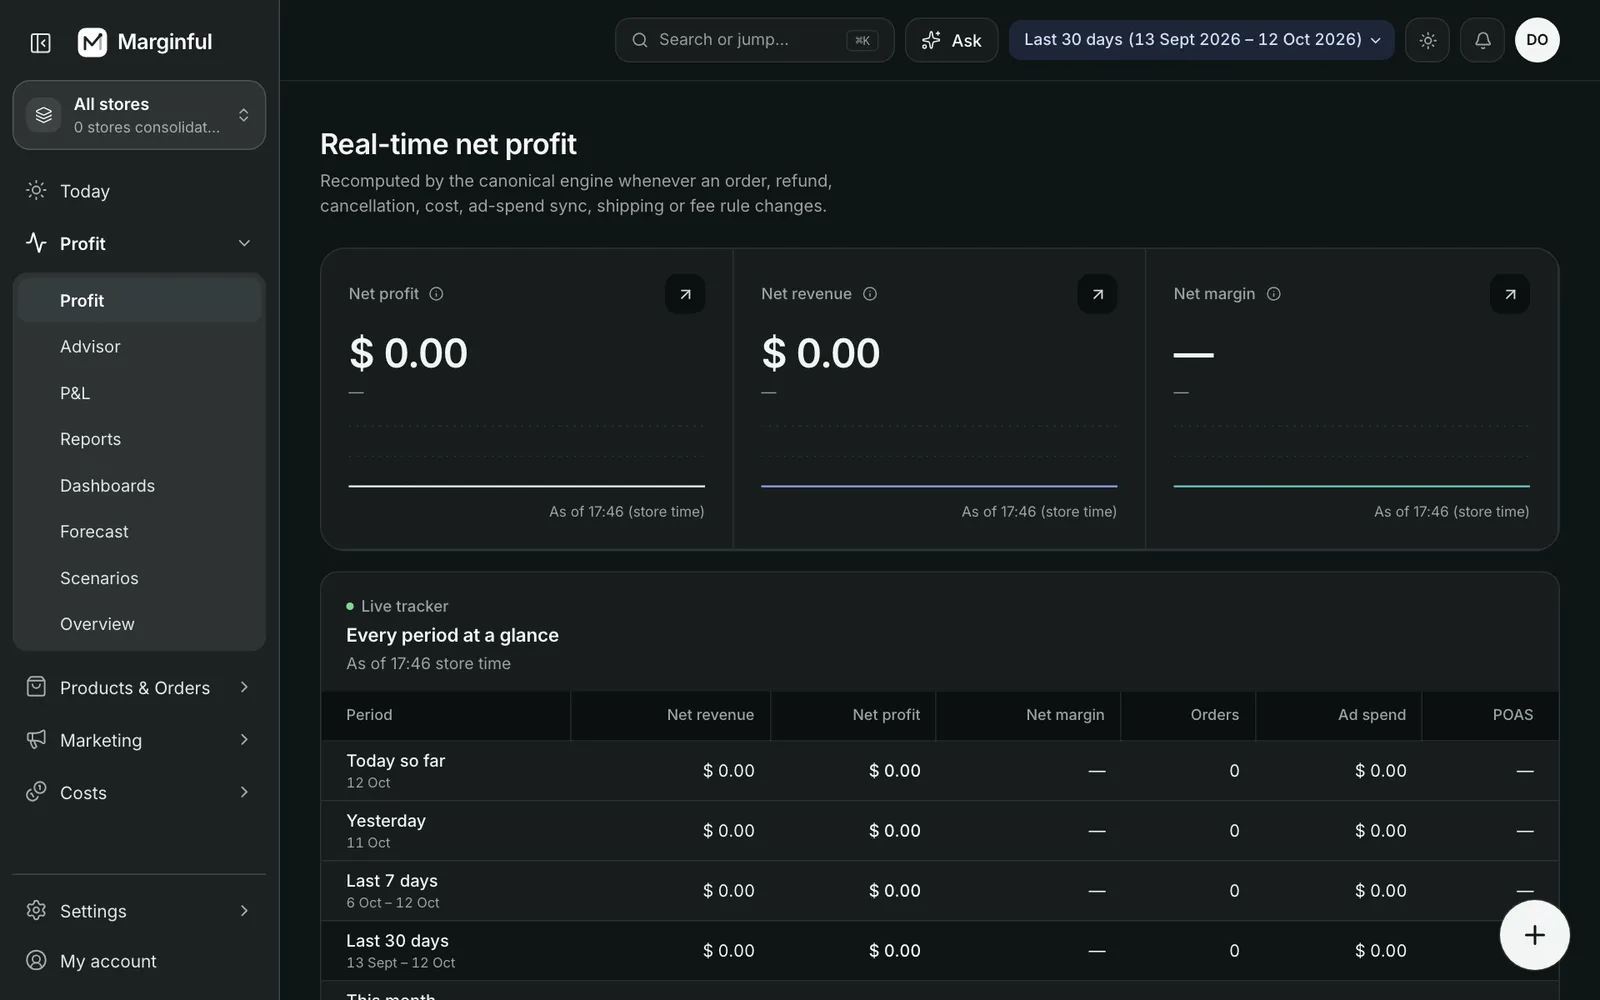Viewport: 1600px width, 1000px height.
Task: Show Net revenue info tooltip
Action: (870, 294)
